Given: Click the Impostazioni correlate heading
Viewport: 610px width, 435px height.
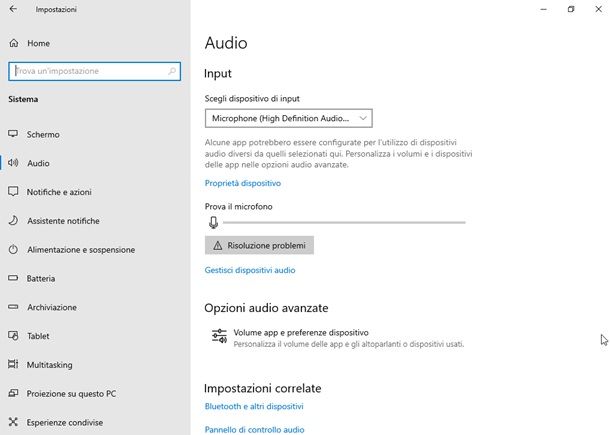Looking at the screenshot, I should coord(263,388).
